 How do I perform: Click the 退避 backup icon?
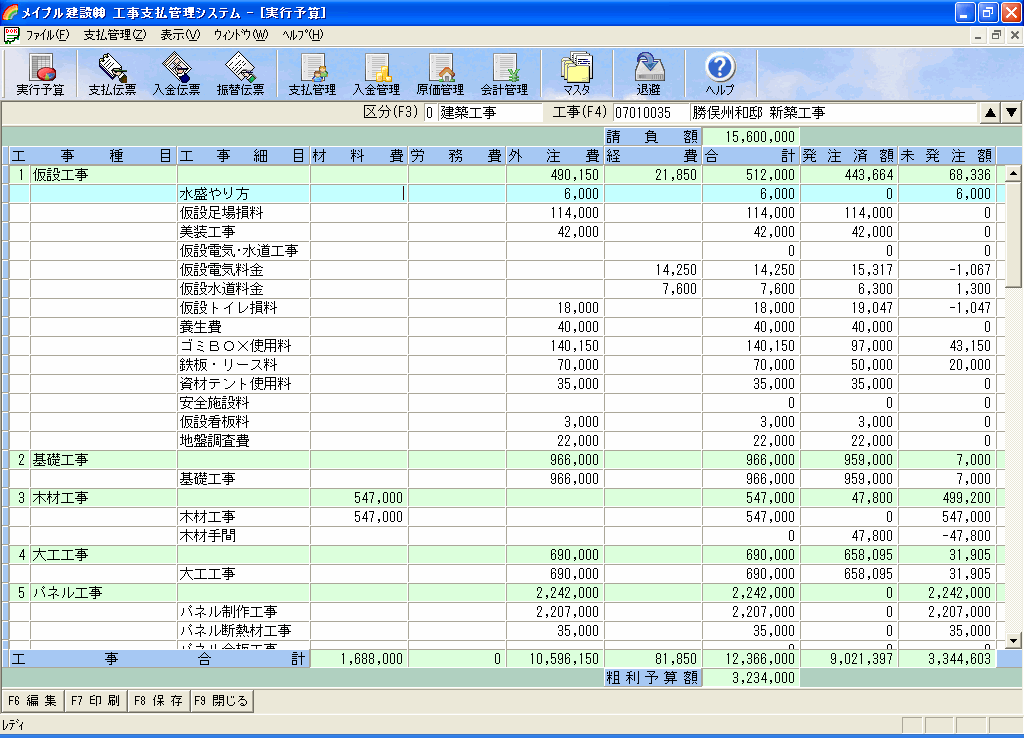point(648,74)
